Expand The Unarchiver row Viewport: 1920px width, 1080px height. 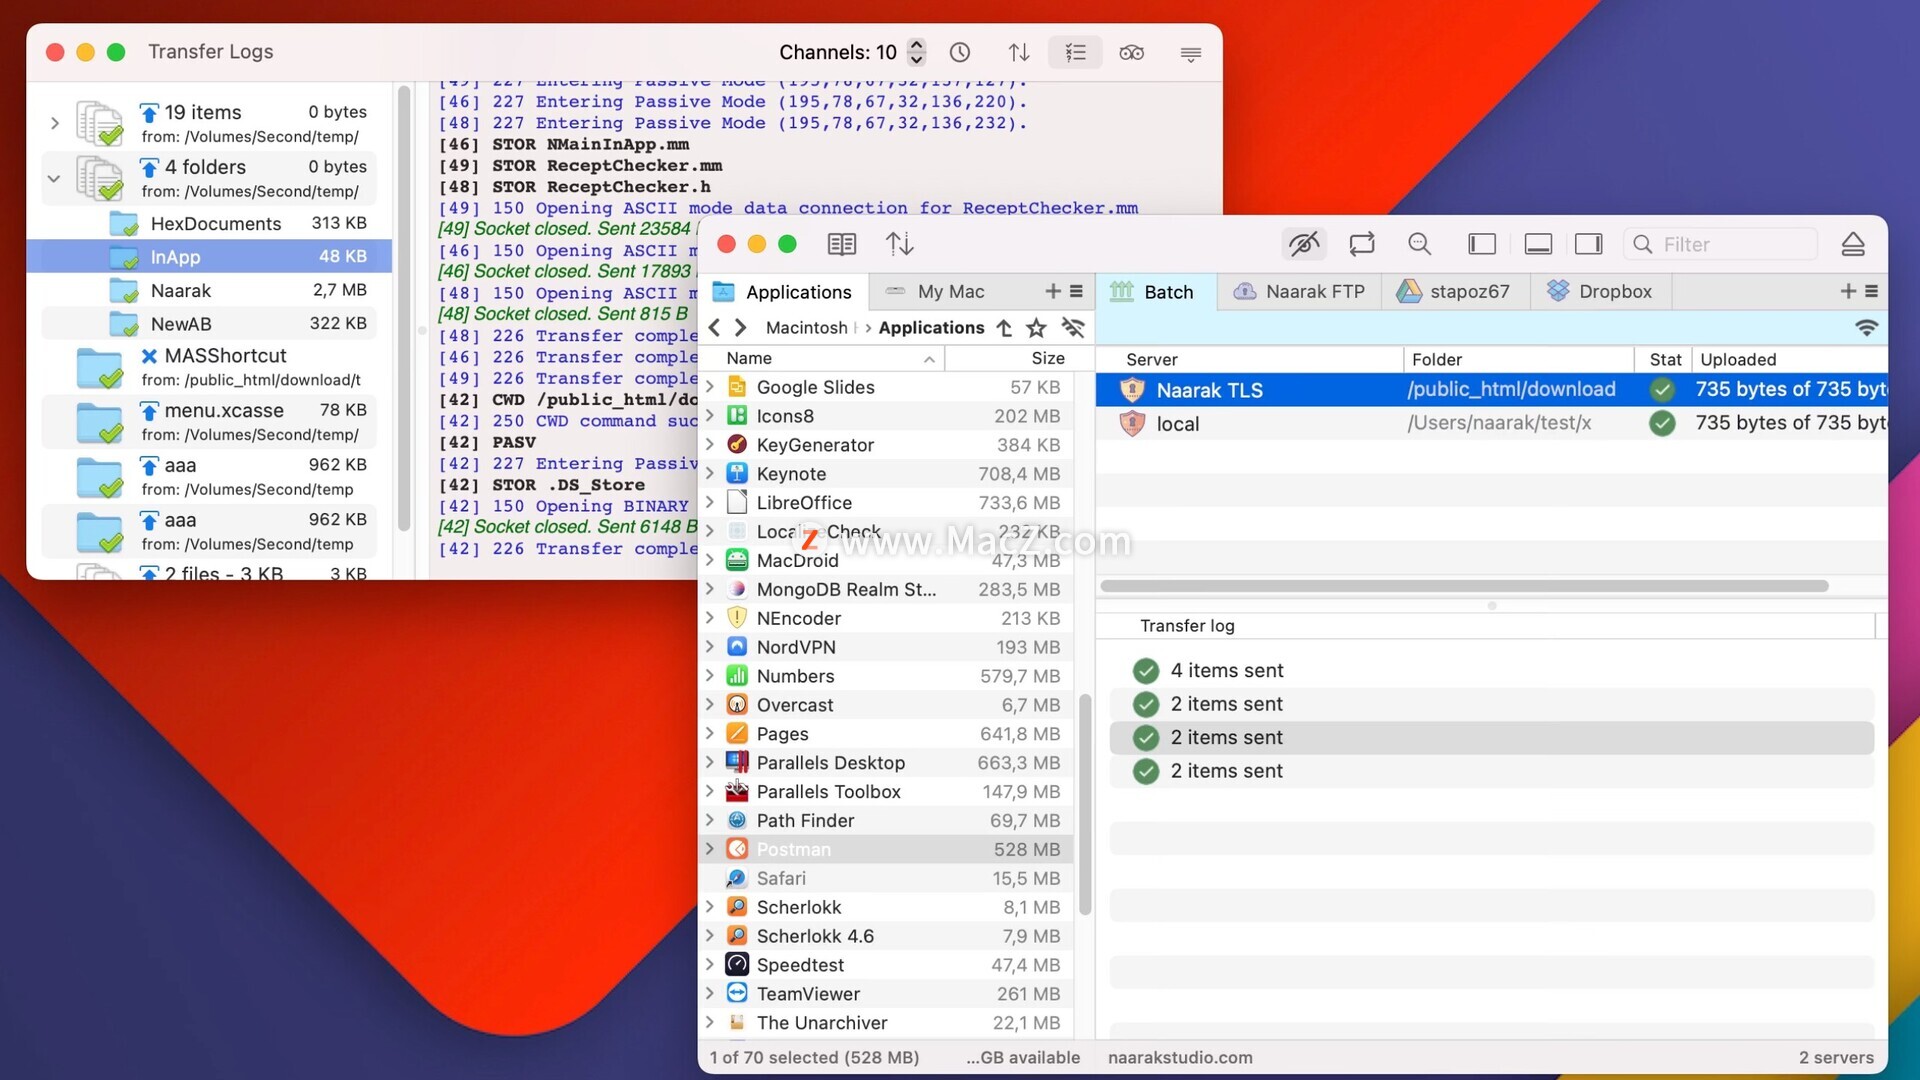(x=710, y=1023)
